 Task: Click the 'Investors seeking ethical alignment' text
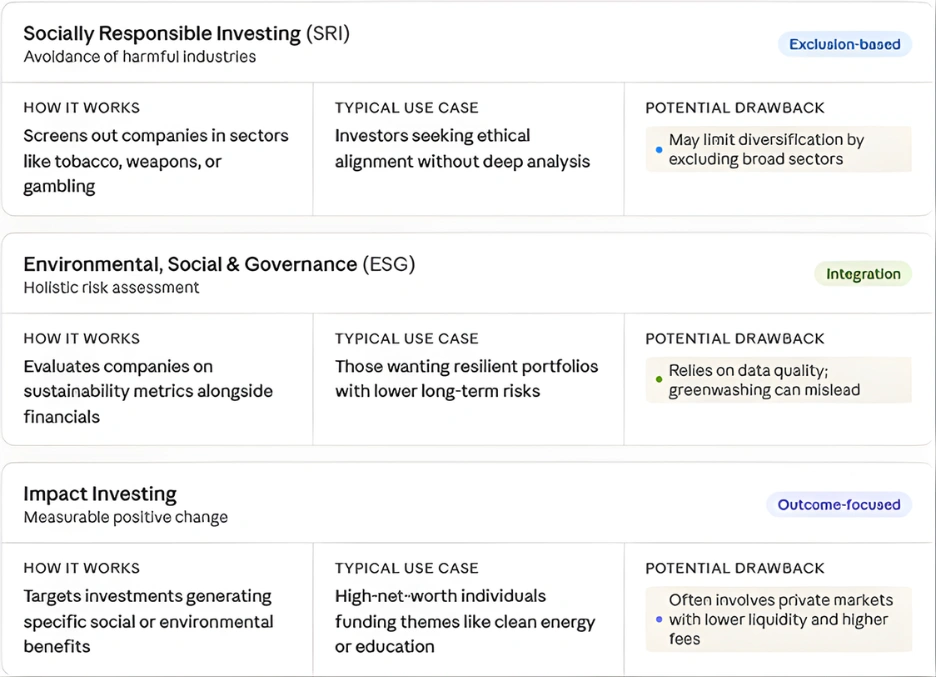click(462, 149)
